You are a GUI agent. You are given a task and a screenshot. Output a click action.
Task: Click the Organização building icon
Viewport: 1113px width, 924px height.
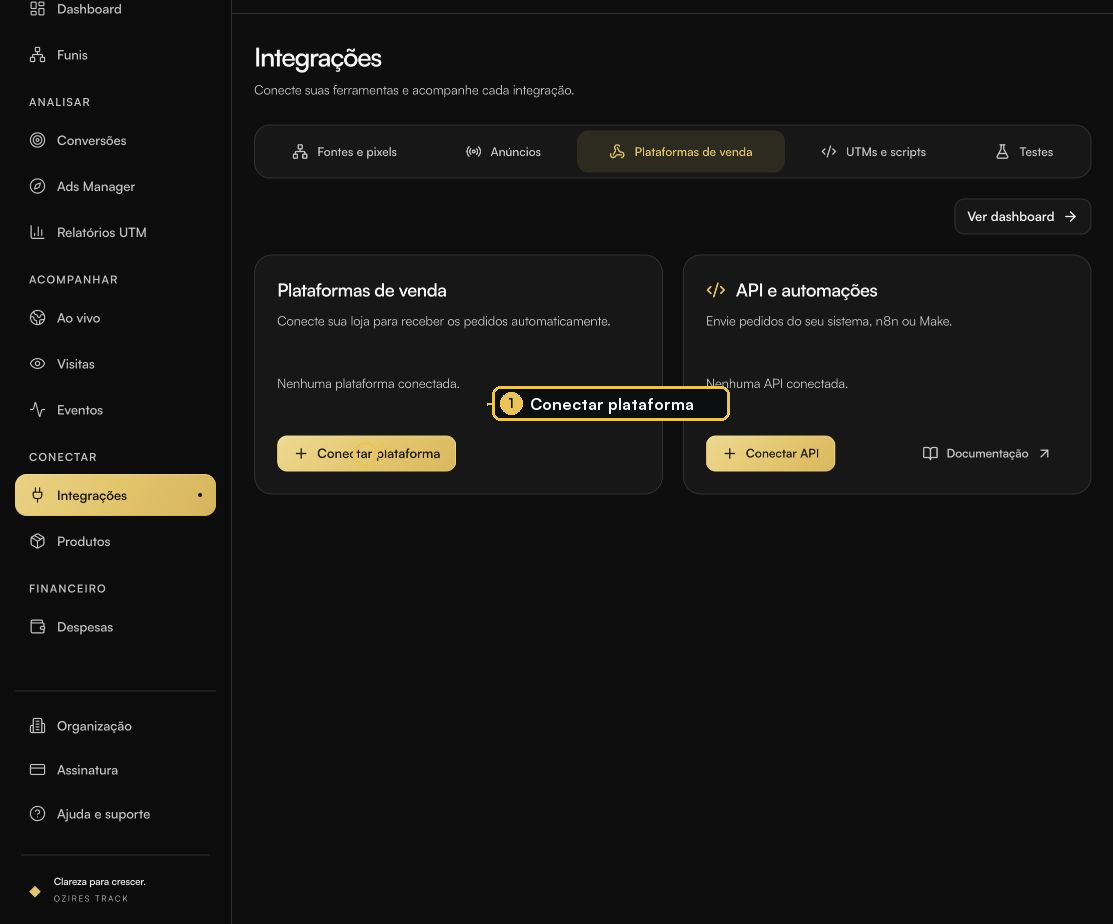tap(38, 725)
